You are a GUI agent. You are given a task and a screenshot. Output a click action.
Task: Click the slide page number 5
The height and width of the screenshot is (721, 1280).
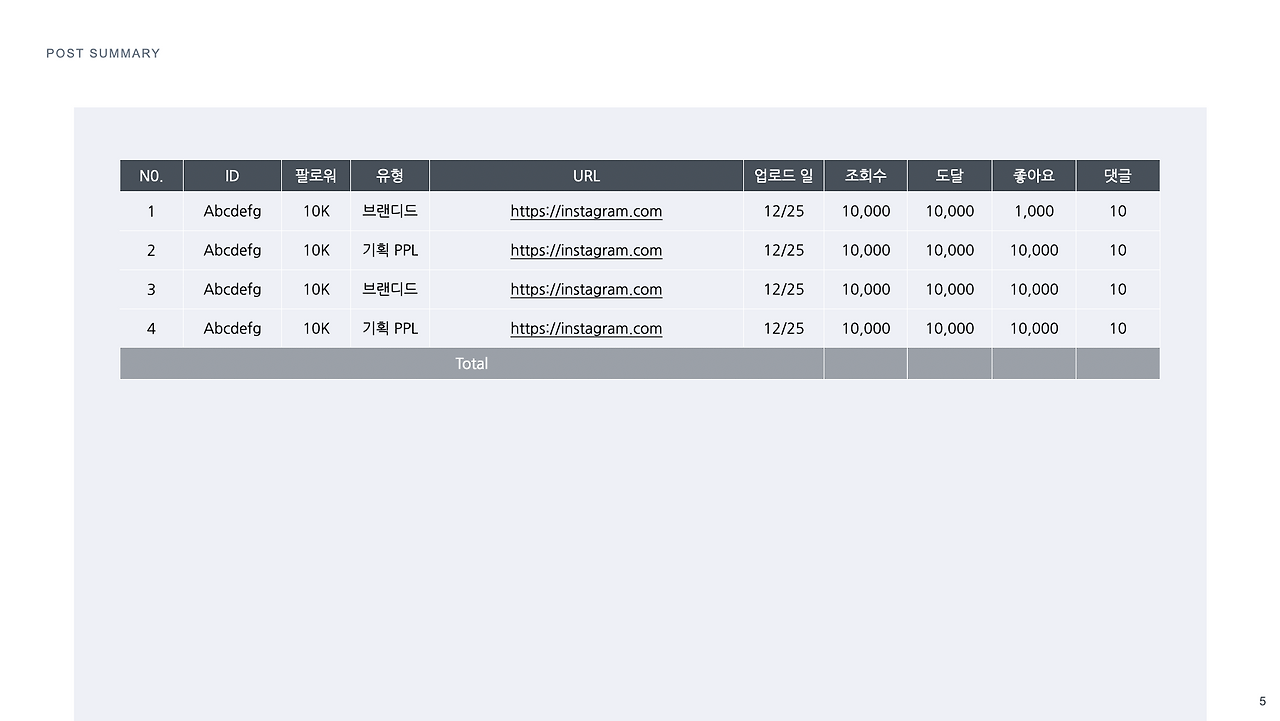(x=1263, y=701)
